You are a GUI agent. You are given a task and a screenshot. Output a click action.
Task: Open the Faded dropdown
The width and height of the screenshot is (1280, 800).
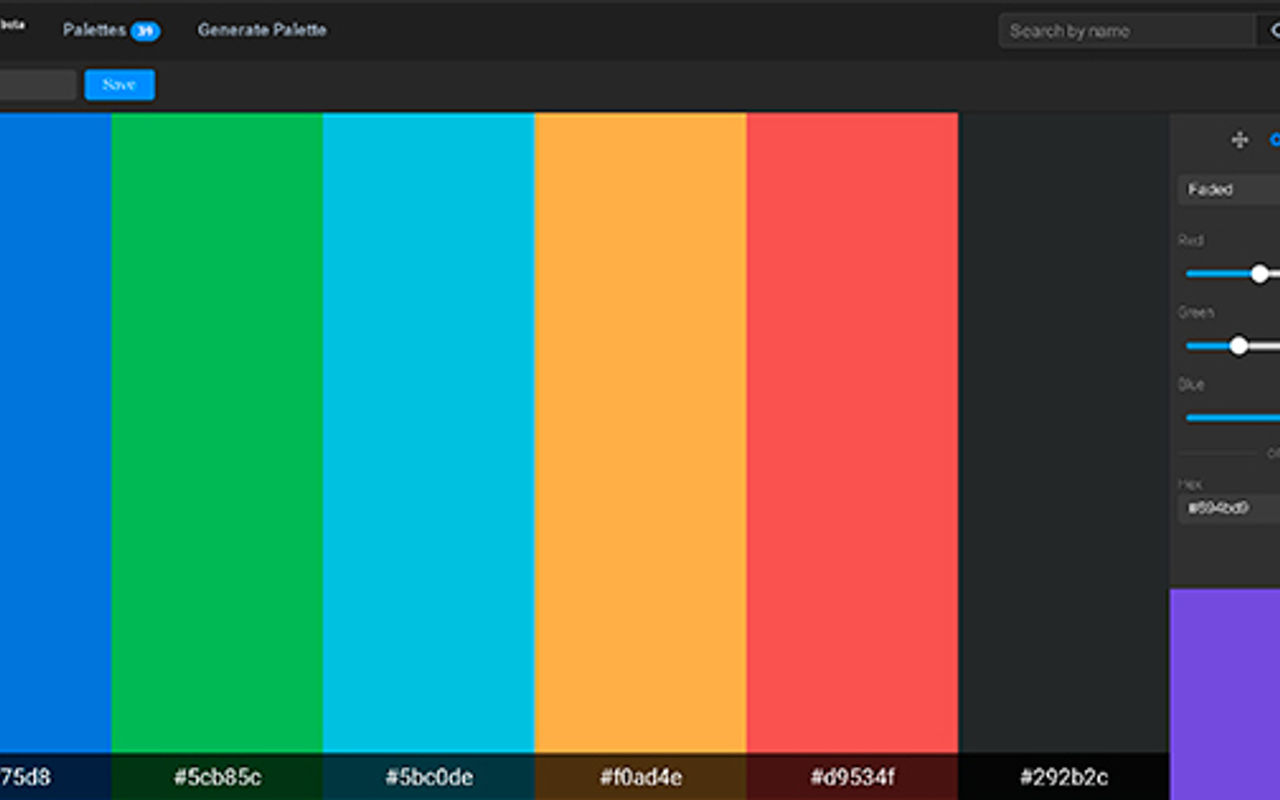[1229, 190]
